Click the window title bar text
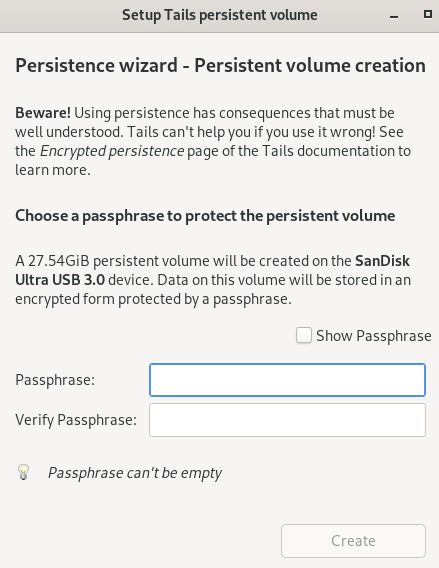Screen dimensions: 439x568 [x=220, y=15]
